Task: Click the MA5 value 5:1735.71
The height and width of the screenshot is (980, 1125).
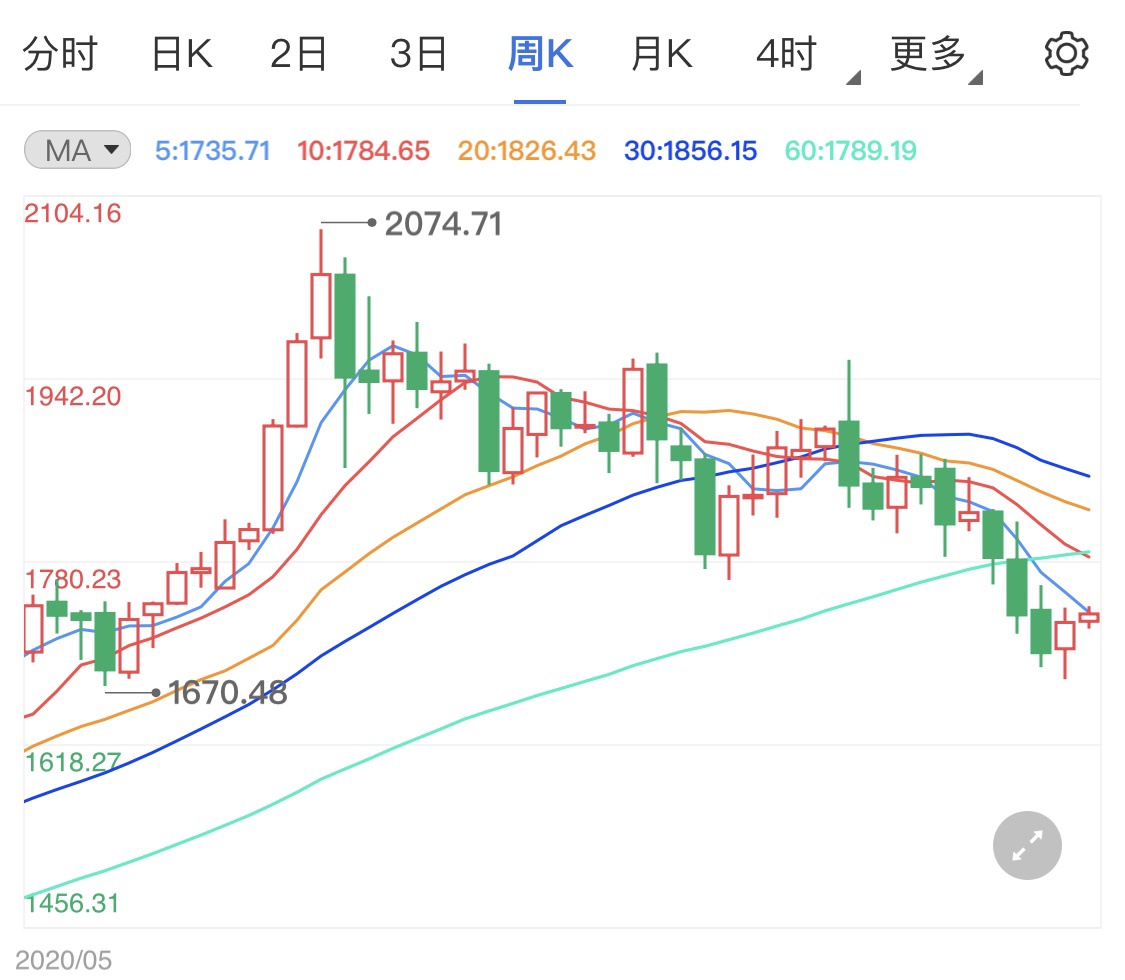Action: tap(212, 151)
